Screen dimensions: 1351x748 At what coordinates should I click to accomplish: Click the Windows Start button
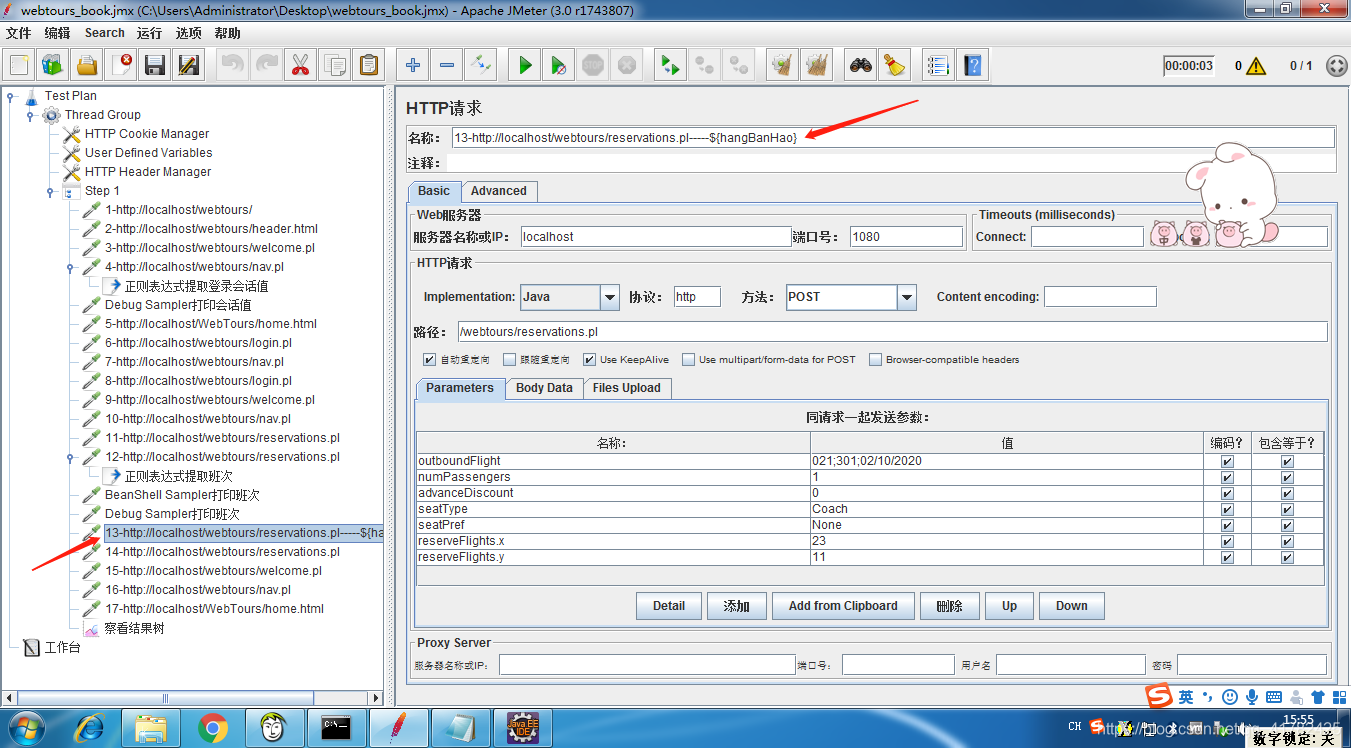pyautogui.click(x=26, y=727)
